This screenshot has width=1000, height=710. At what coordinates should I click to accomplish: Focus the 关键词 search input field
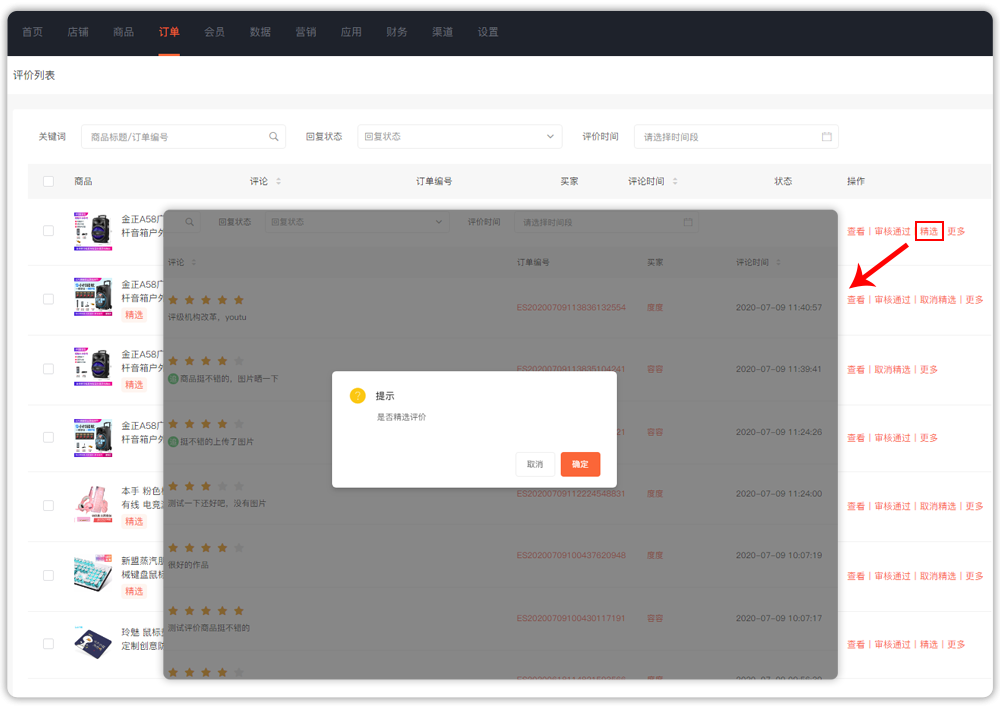(x=175, y=137)
